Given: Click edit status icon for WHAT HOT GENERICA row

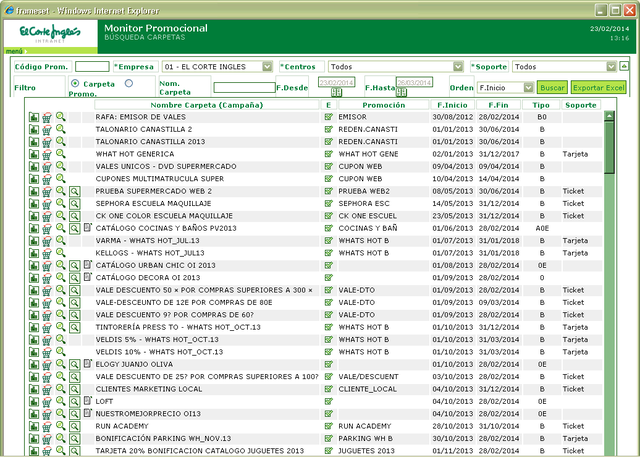Looking at the screenshot, I should (329, 154).
